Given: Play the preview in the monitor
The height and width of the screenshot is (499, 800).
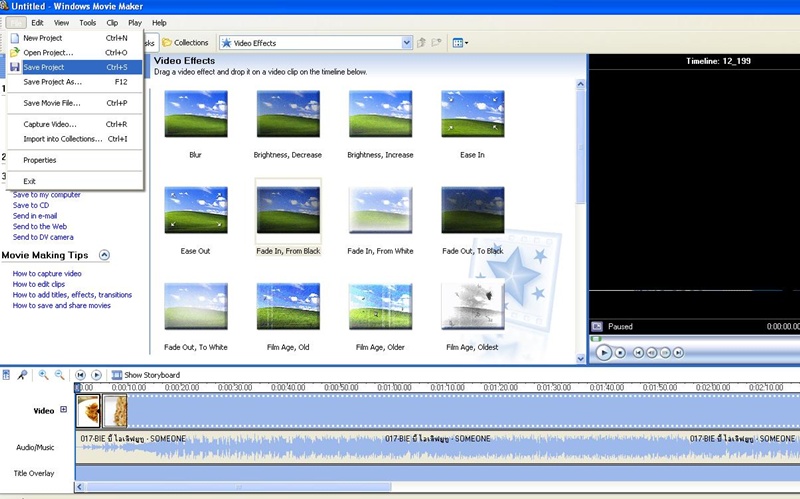Looking at the screenshot, I should [604, 353].
